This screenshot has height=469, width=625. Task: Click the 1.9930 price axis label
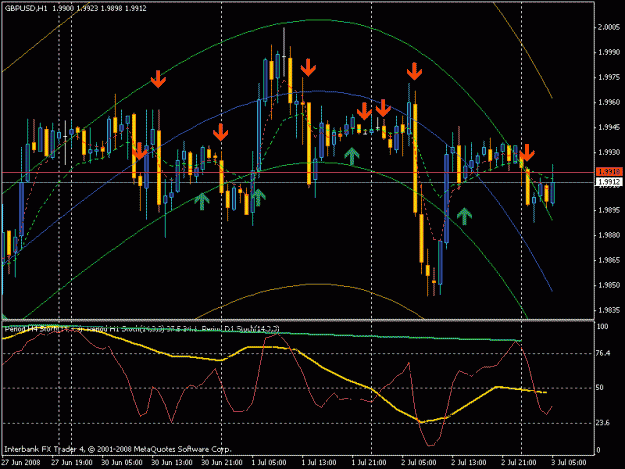pyautogui.click(x=609, y=153)
